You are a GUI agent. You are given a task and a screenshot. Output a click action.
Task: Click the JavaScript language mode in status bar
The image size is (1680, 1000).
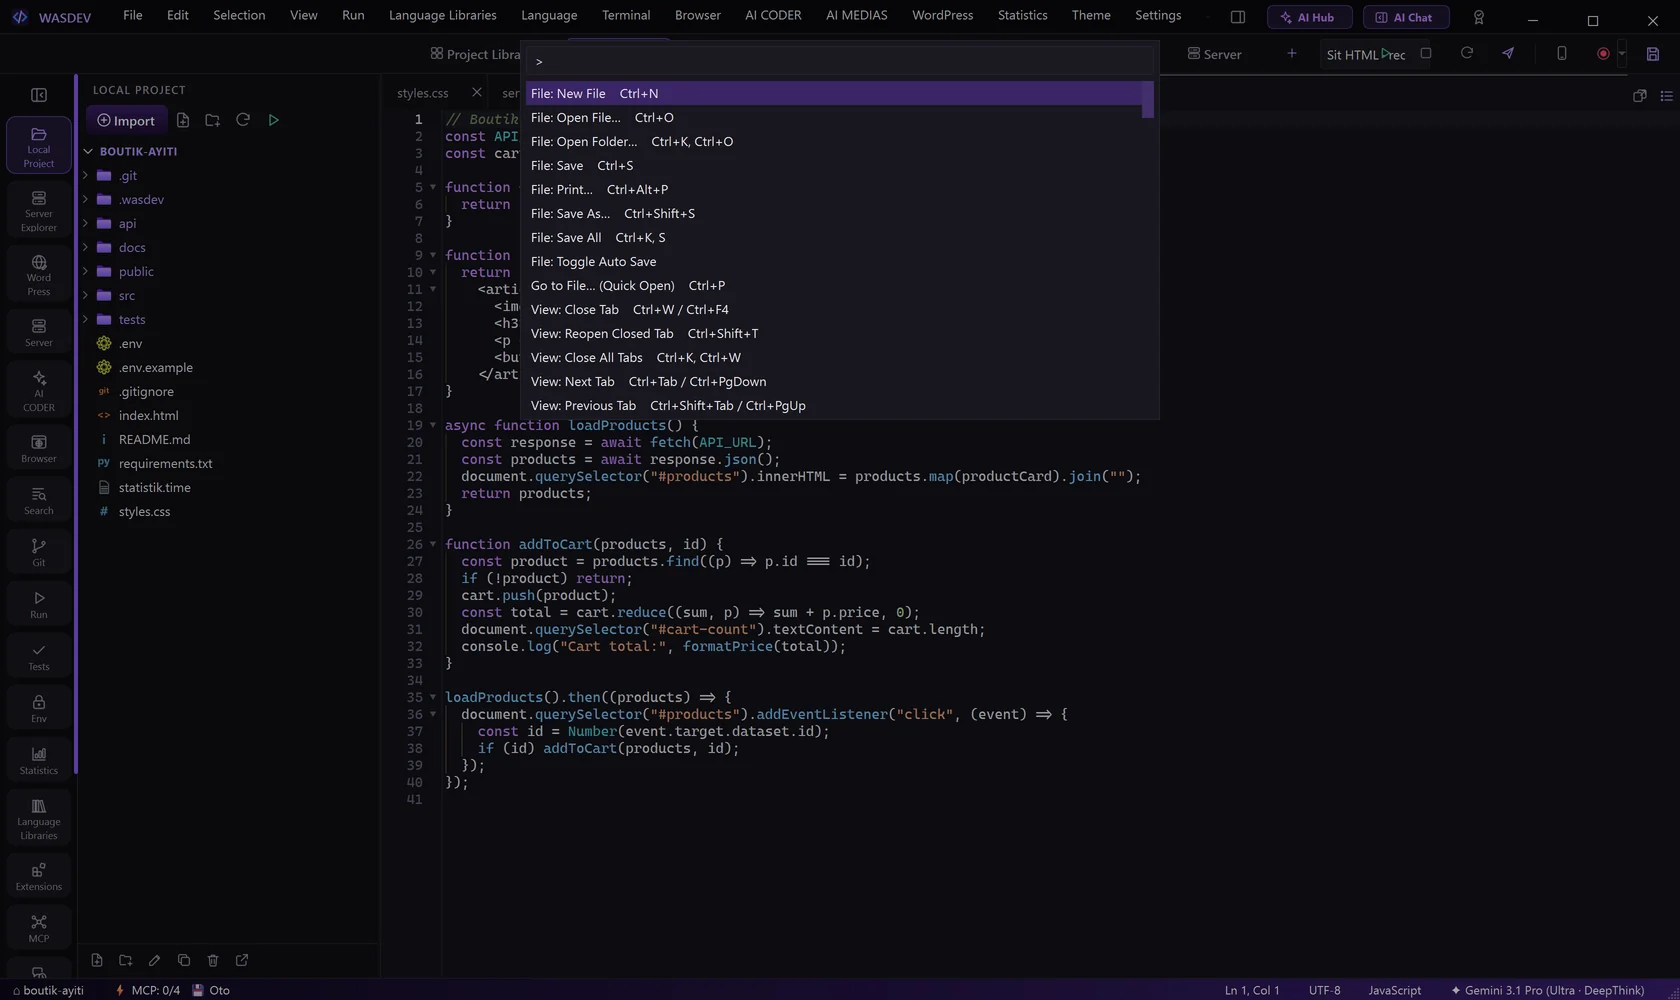click(1394, 990)
